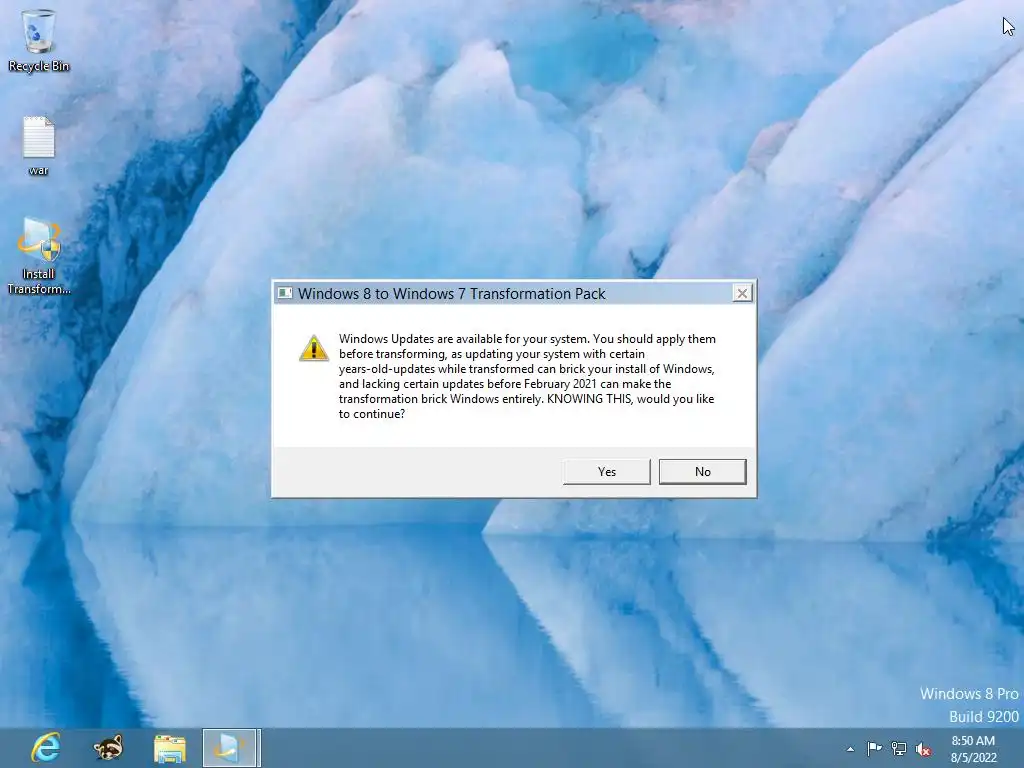Close the Transformation Pack dialog

tap(742, 294)
